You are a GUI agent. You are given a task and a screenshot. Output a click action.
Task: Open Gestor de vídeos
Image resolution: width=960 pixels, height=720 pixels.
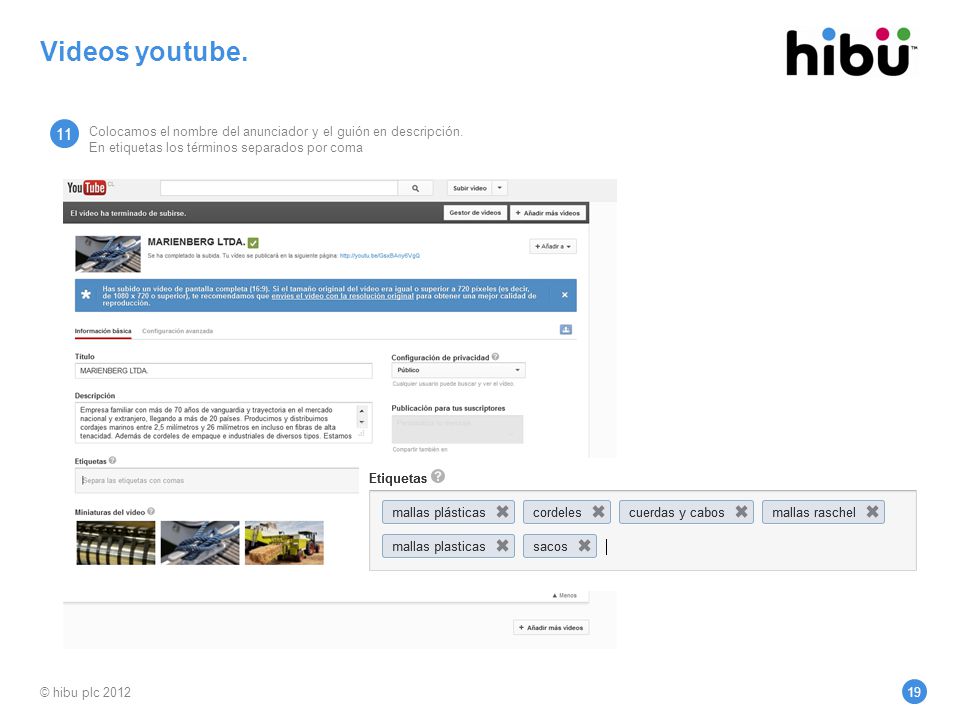click(475, 212)
